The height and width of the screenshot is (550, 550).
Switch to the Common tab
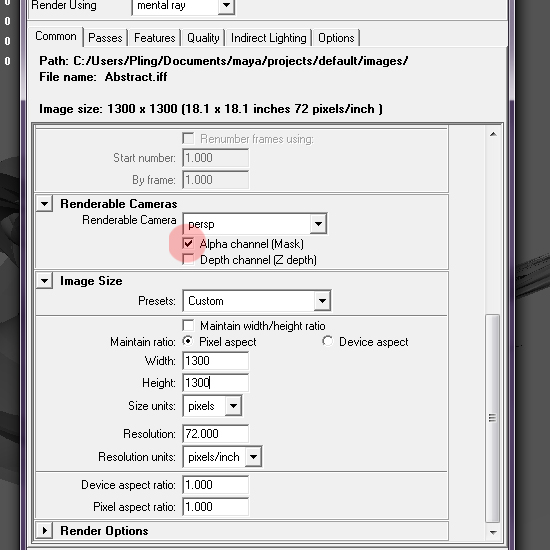56,36
